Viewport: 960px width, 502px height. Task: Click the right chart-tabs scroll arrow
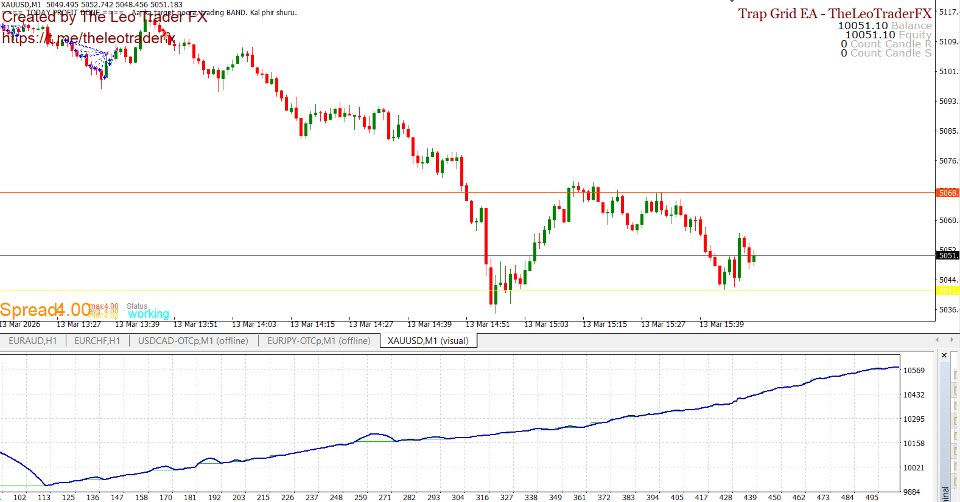[952, 340]
